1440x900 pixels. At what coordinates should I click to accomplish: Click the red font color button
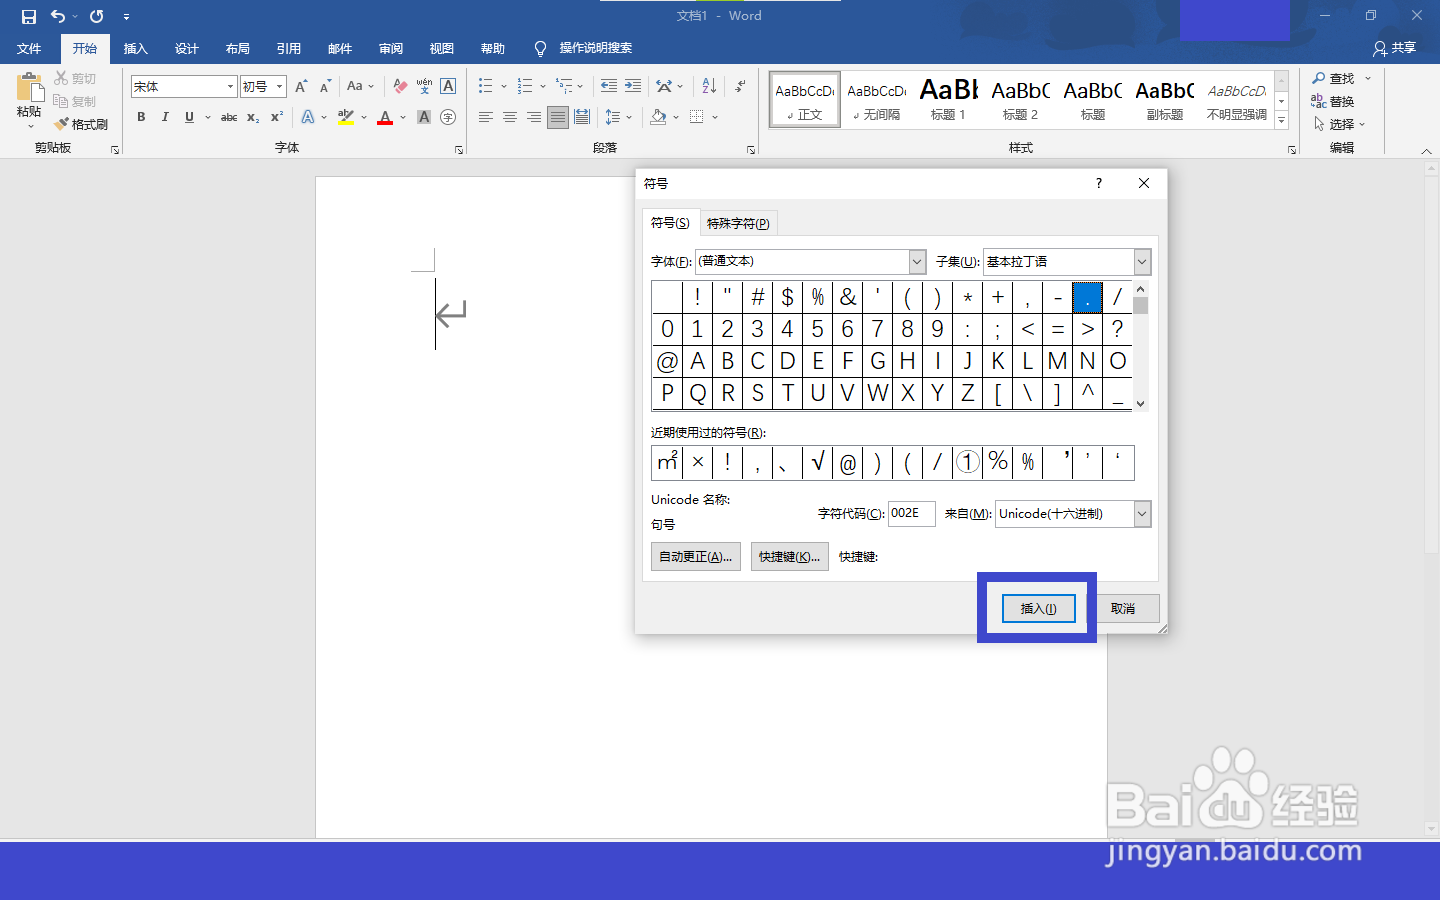click(x=385, y=117)
